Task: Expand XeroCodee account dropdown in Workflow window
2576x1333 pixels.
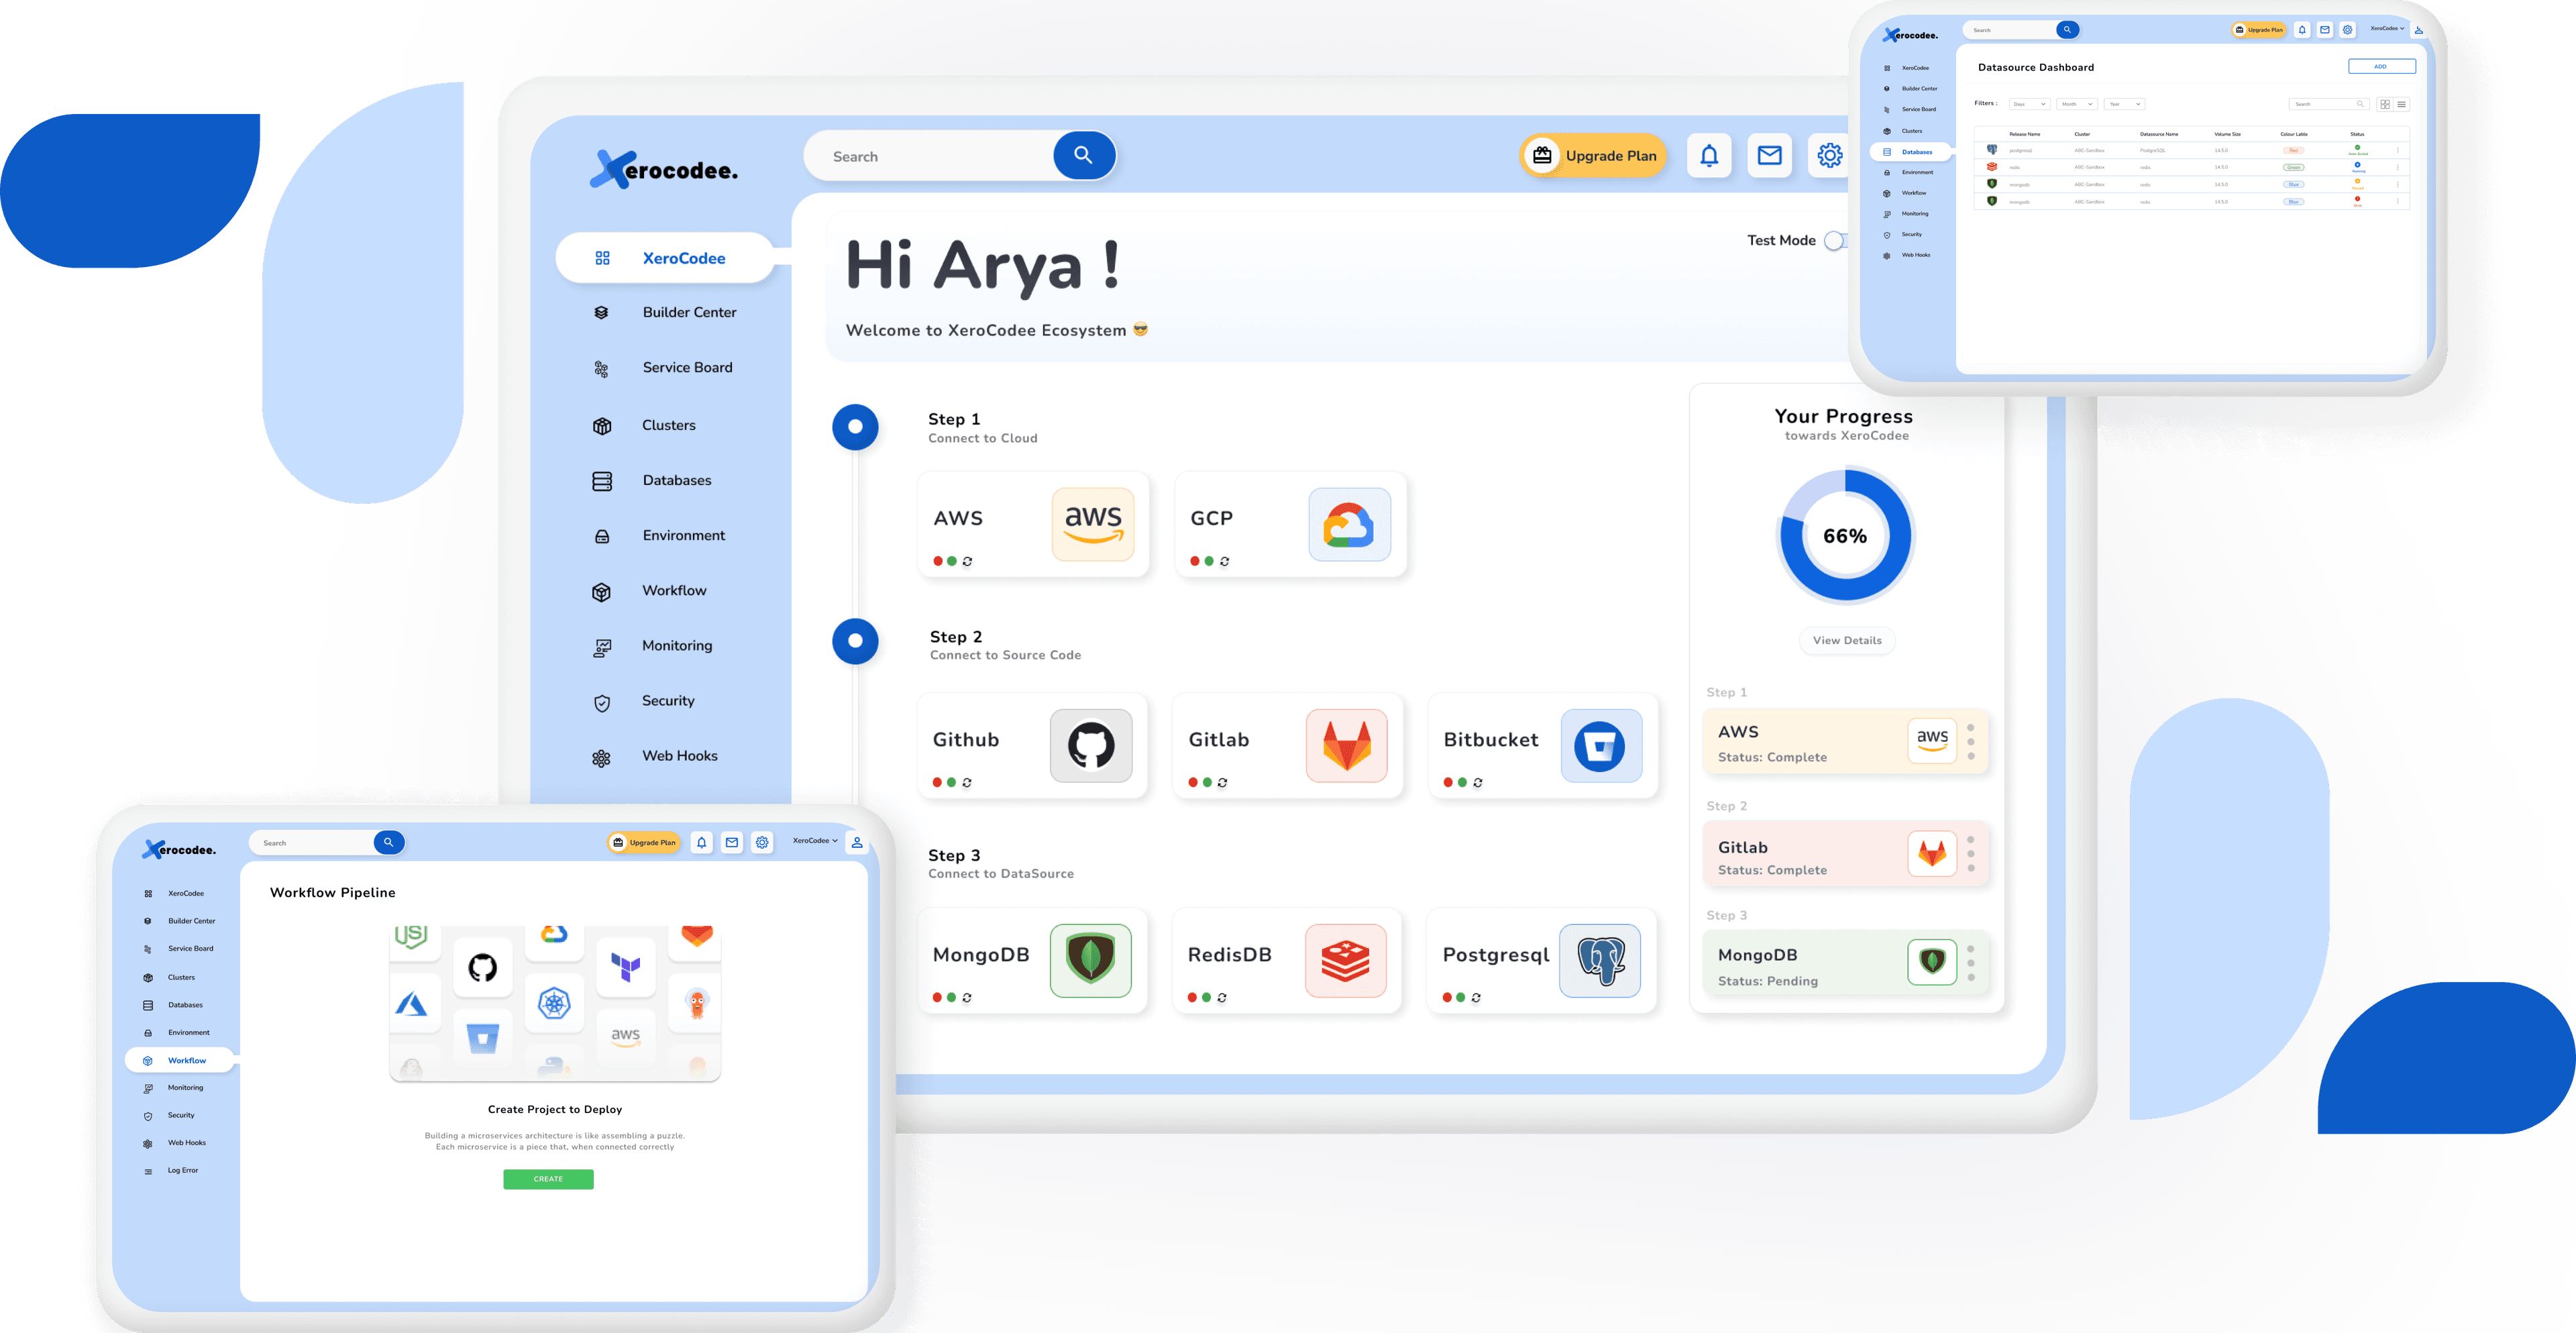Action: click(x=815, y=841)
